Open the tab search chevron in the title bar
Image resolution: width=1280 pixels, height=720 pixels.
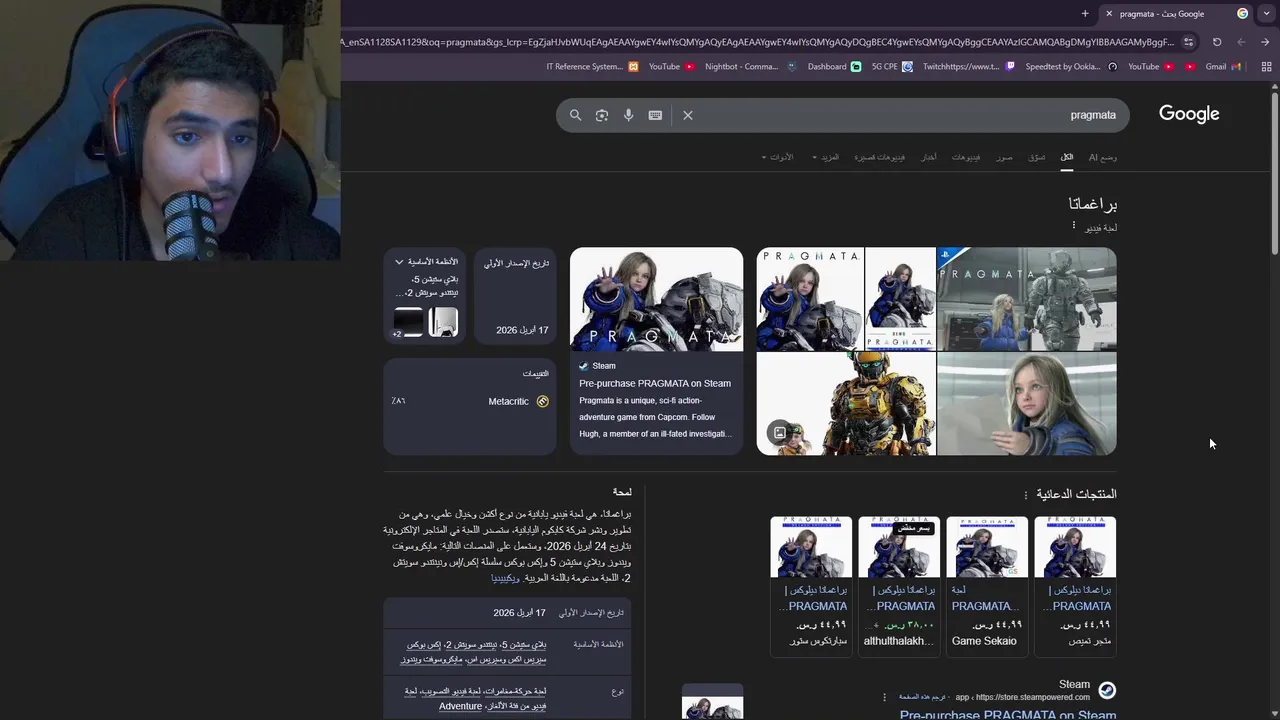coord(1266,13)
